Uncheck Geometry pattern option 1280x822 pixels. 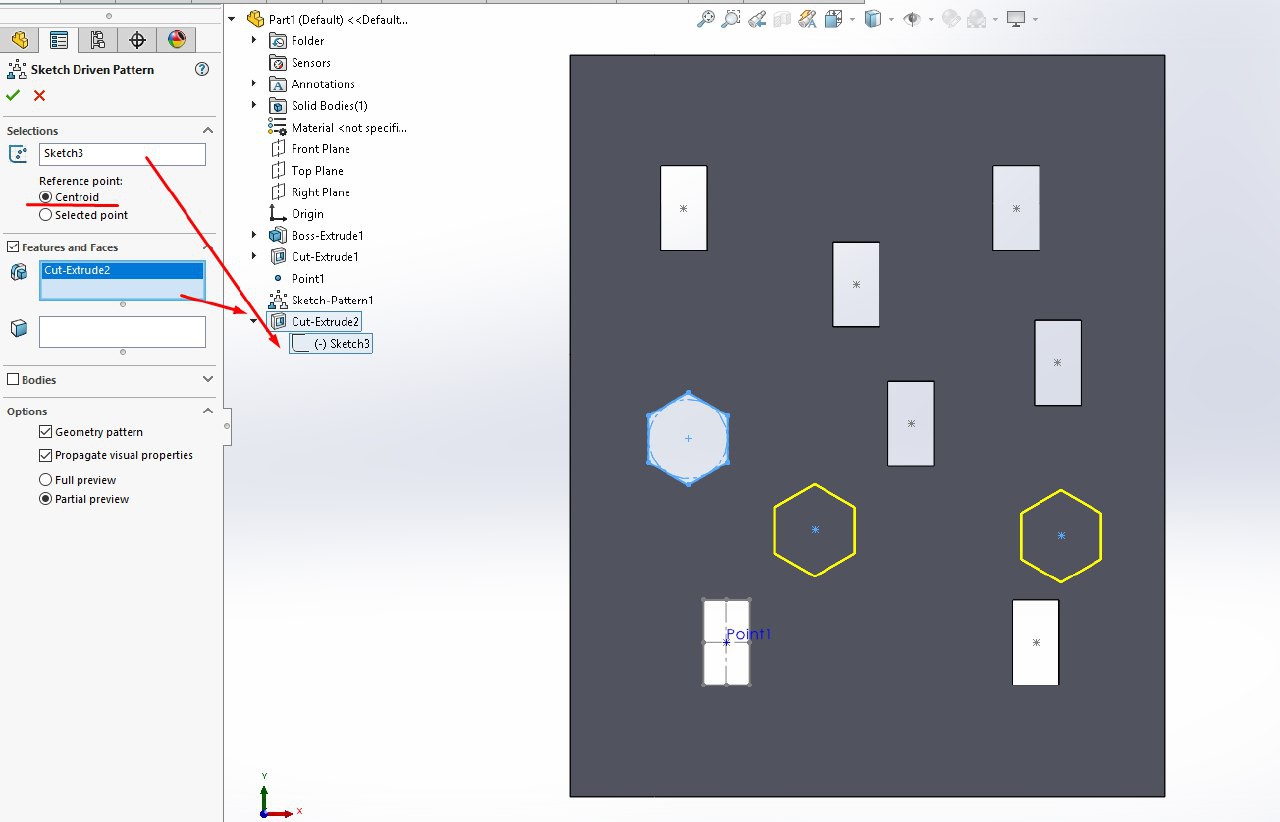(x=45, y=432)
